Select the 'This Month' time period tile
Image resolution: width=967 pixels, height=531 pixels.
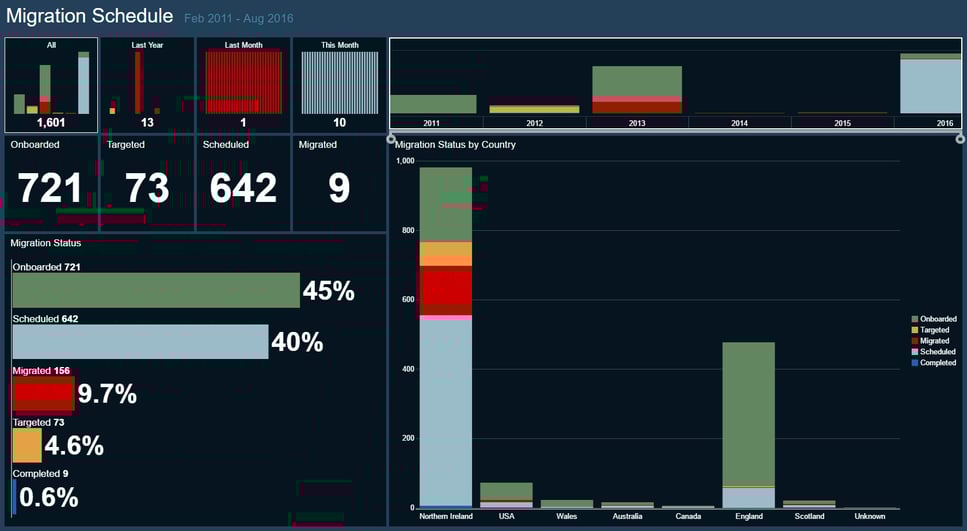point(339,85)
